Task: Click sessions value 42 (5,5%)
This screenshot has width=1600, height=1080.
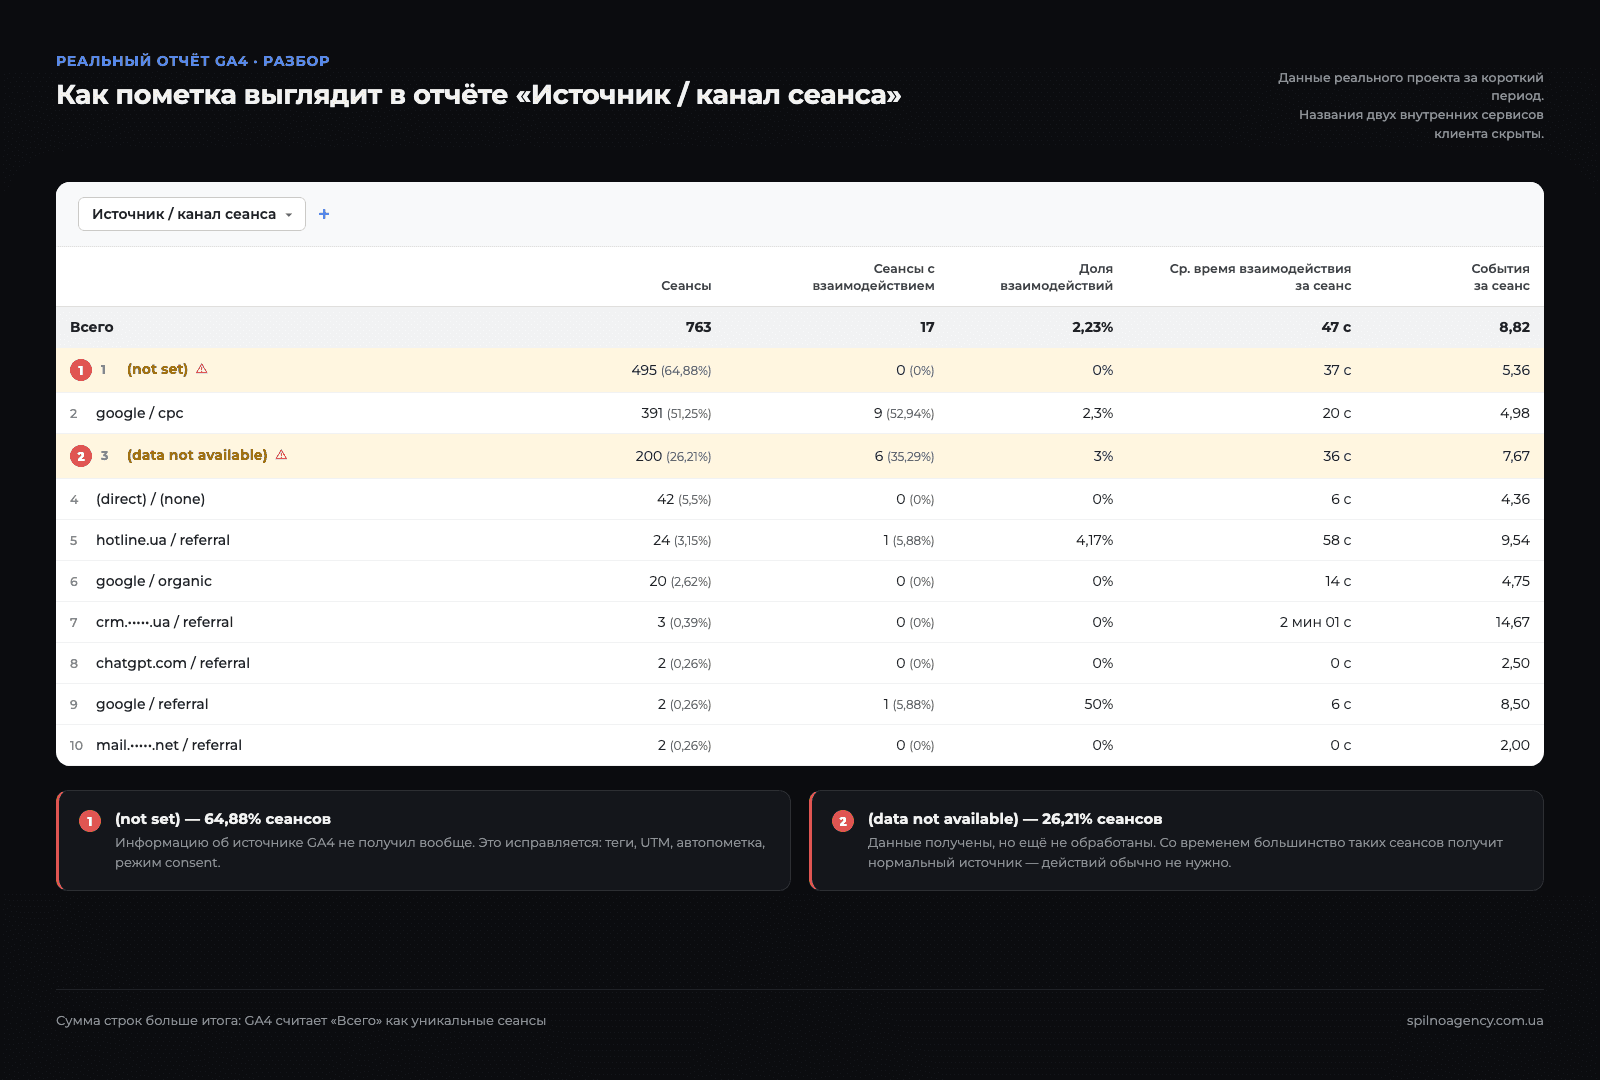Action: tap(684, 499)
